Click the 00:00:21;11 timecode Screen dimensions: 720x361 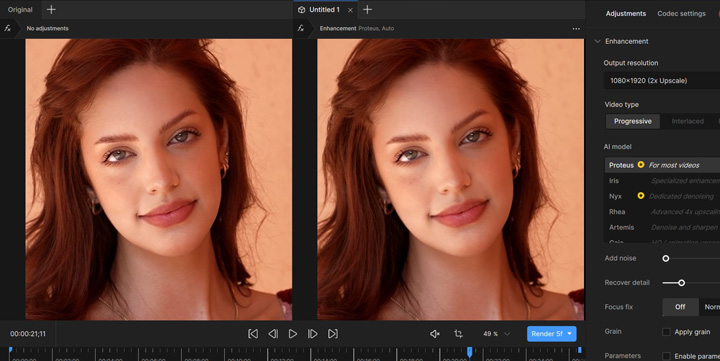(28, 334)
